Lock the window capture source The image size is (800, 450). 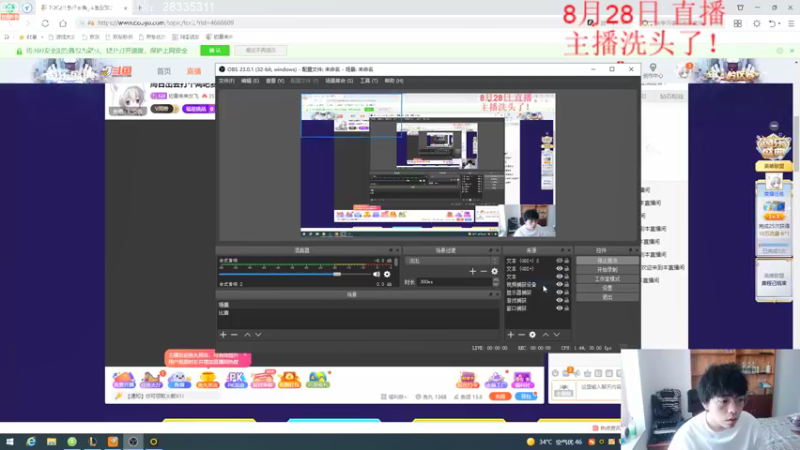click(x=566, y=308)
